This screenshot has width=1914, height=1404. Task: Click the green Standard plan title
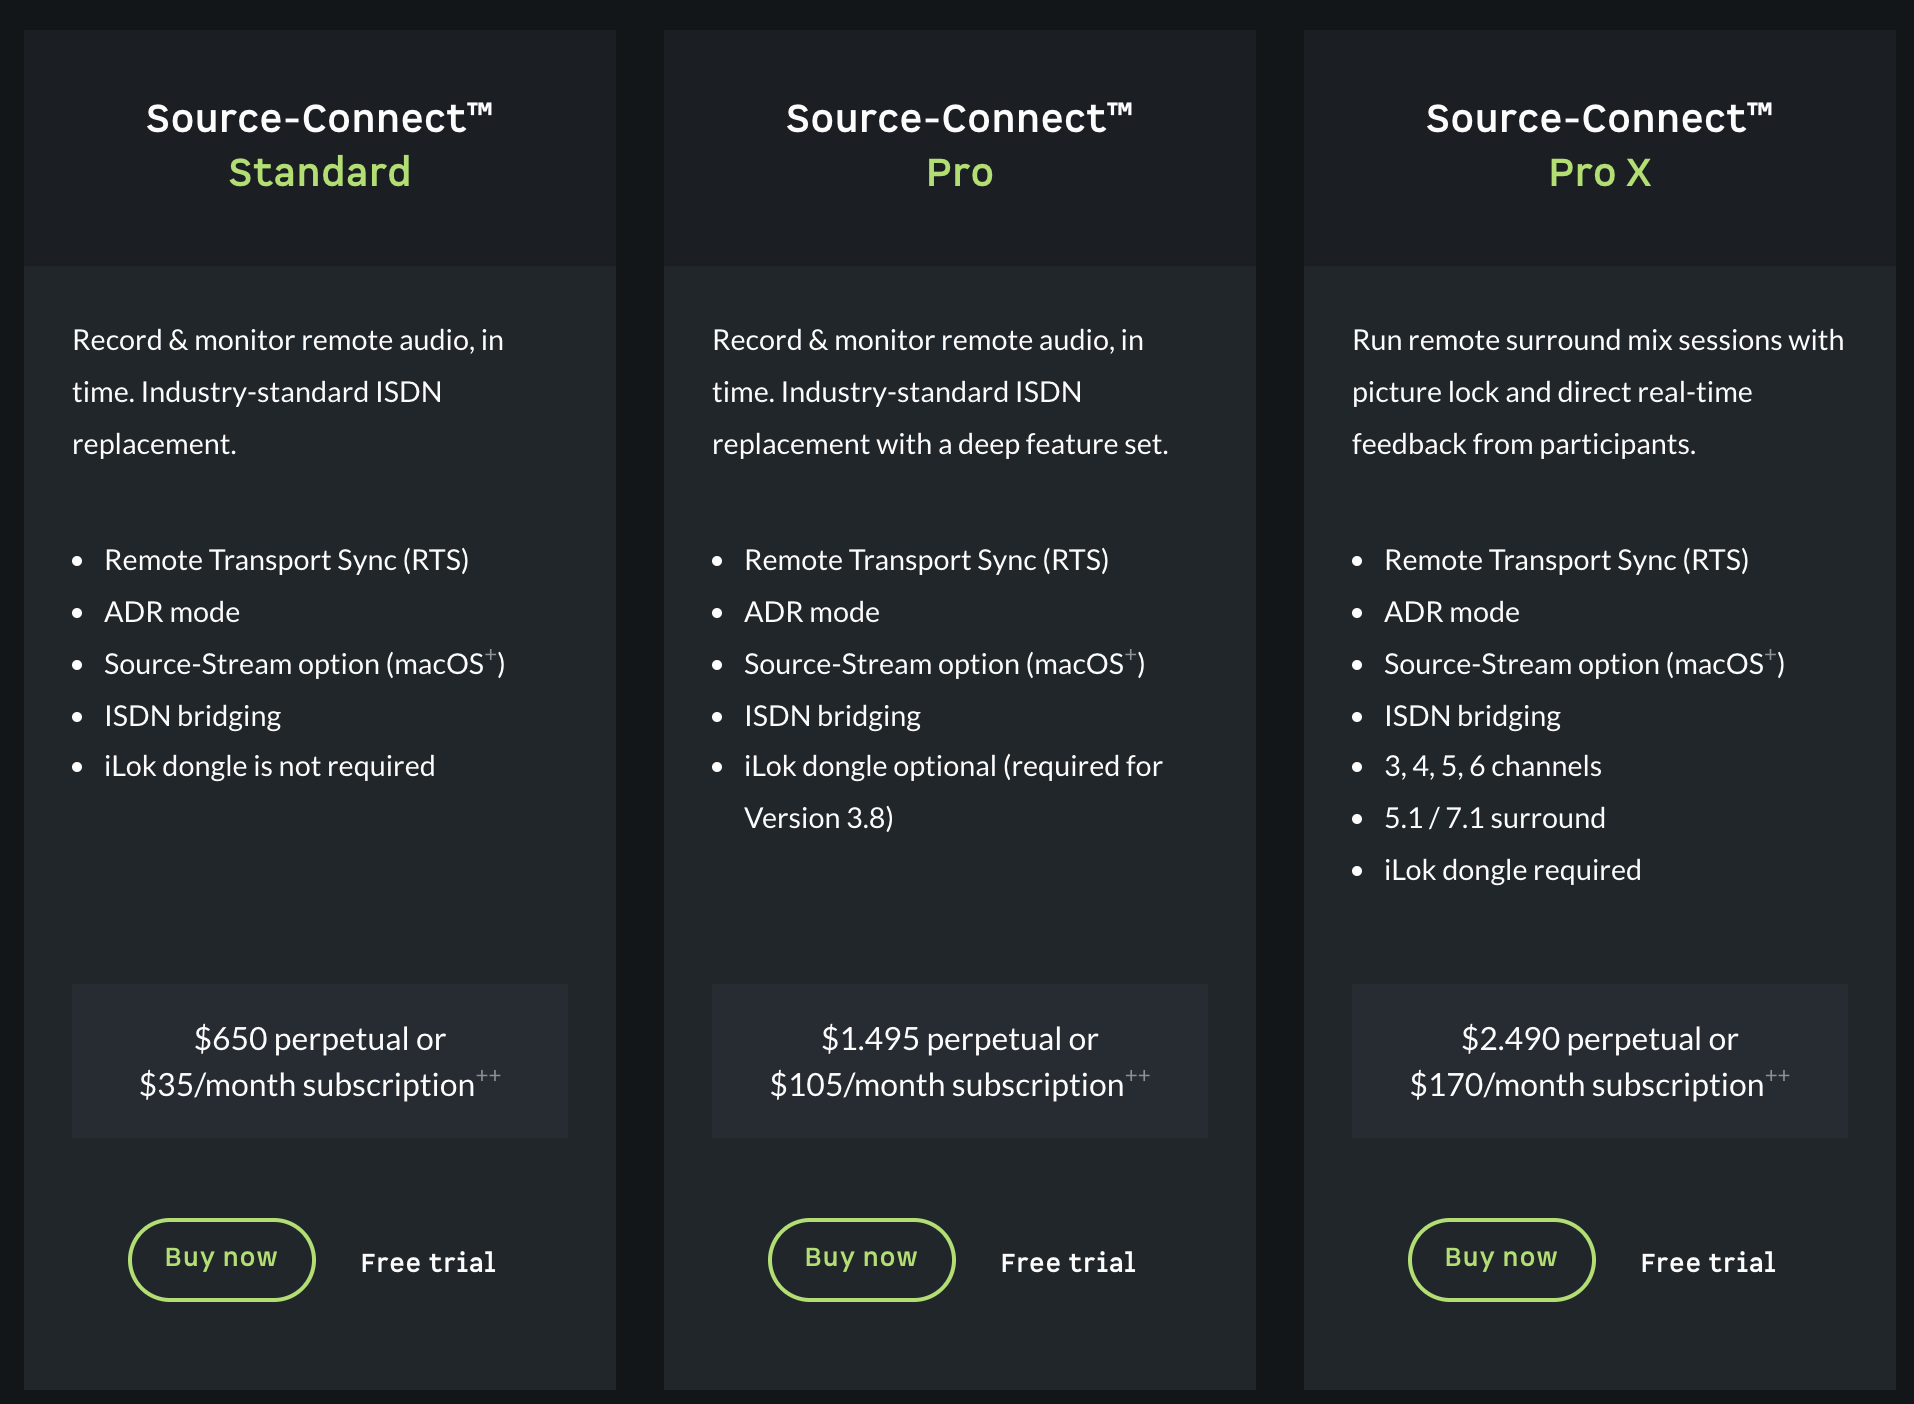click(x=320, y=172)
